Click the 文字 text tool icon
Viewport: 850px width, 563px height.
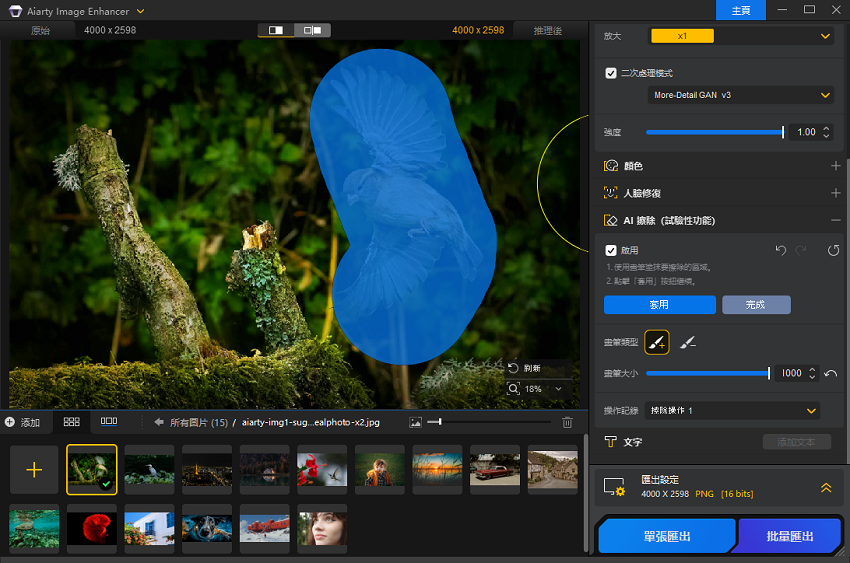click(x=610, y=442)
